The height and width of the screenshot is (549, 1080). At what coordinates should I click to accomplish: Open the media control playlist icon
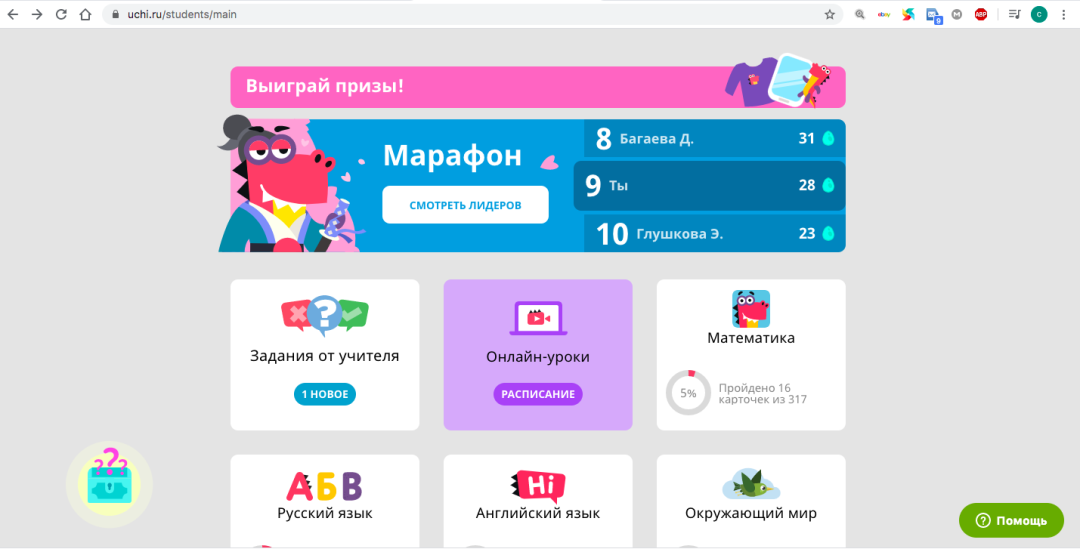1014,15
